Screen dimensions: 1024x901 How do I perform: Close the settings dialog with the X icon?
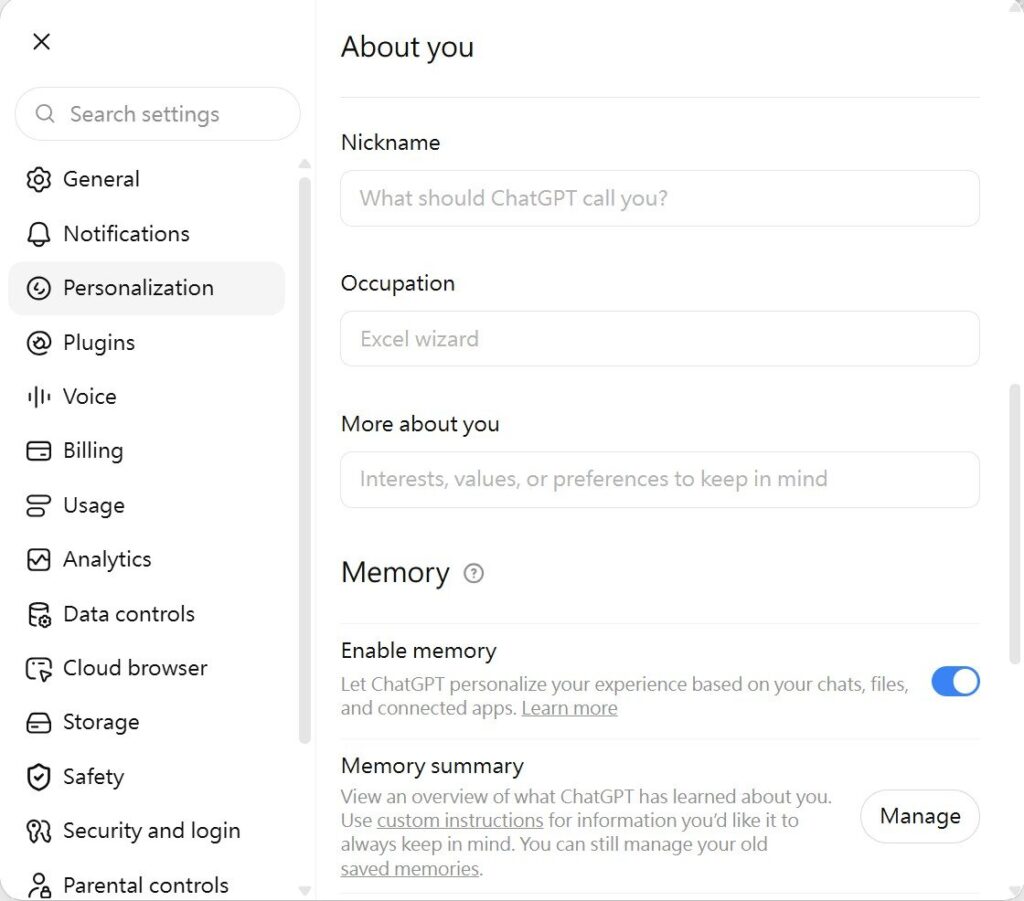(x=41, y=42)
